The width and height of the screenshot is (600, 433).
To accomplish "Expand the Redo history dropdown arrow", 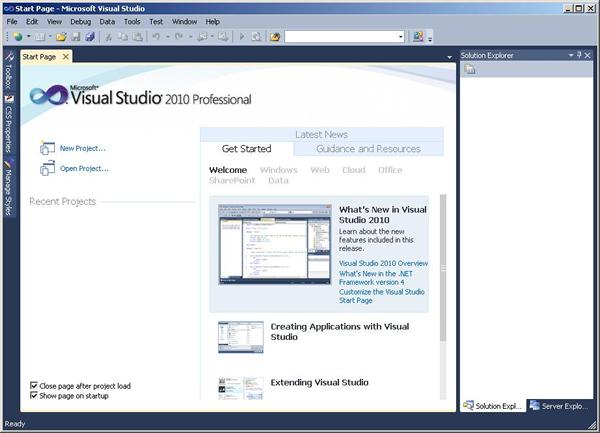I will pyautogui.click(x=190, y=37).
